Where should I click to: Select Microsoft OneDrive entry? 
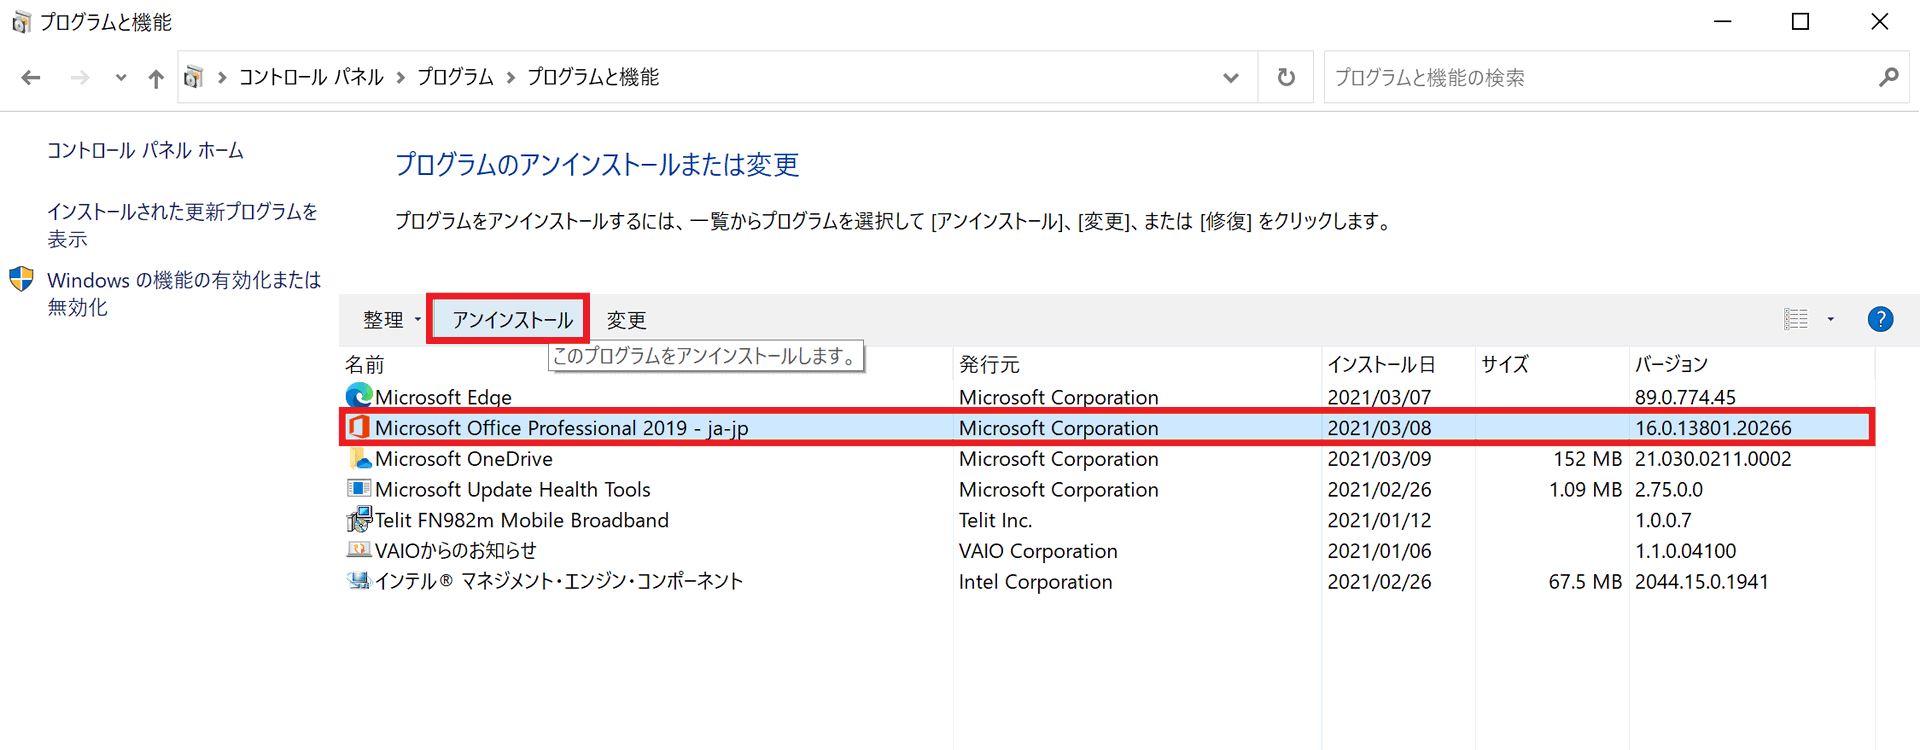pos(463,459)
